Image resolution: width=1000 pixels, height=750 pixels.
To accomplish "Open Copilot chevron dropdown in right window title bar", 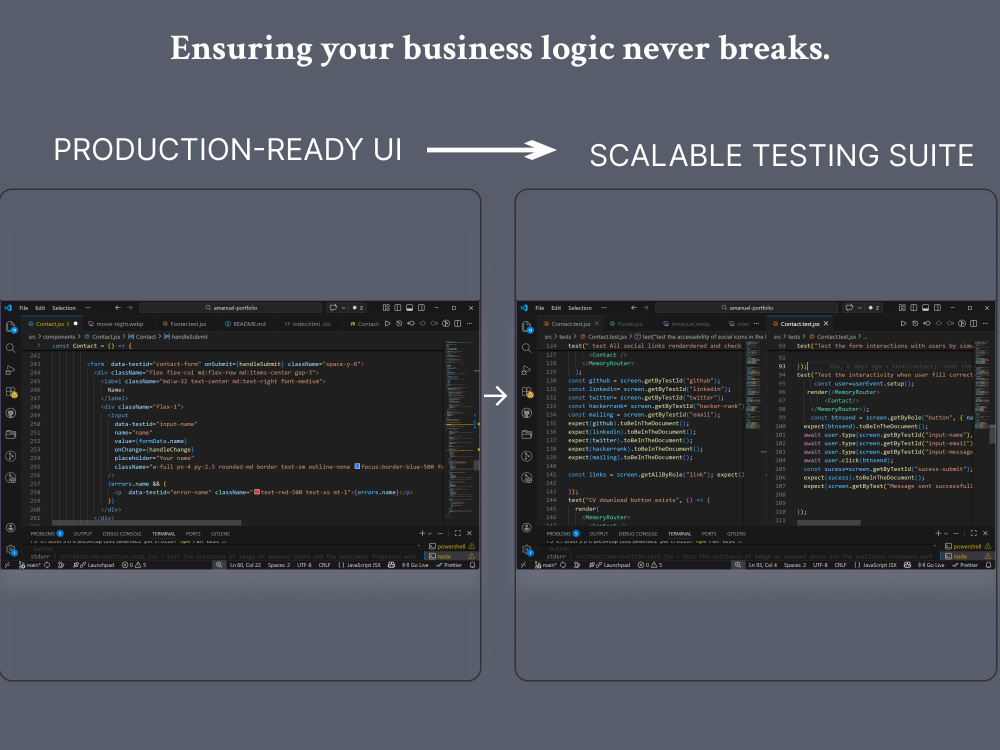I will (859, 308).
